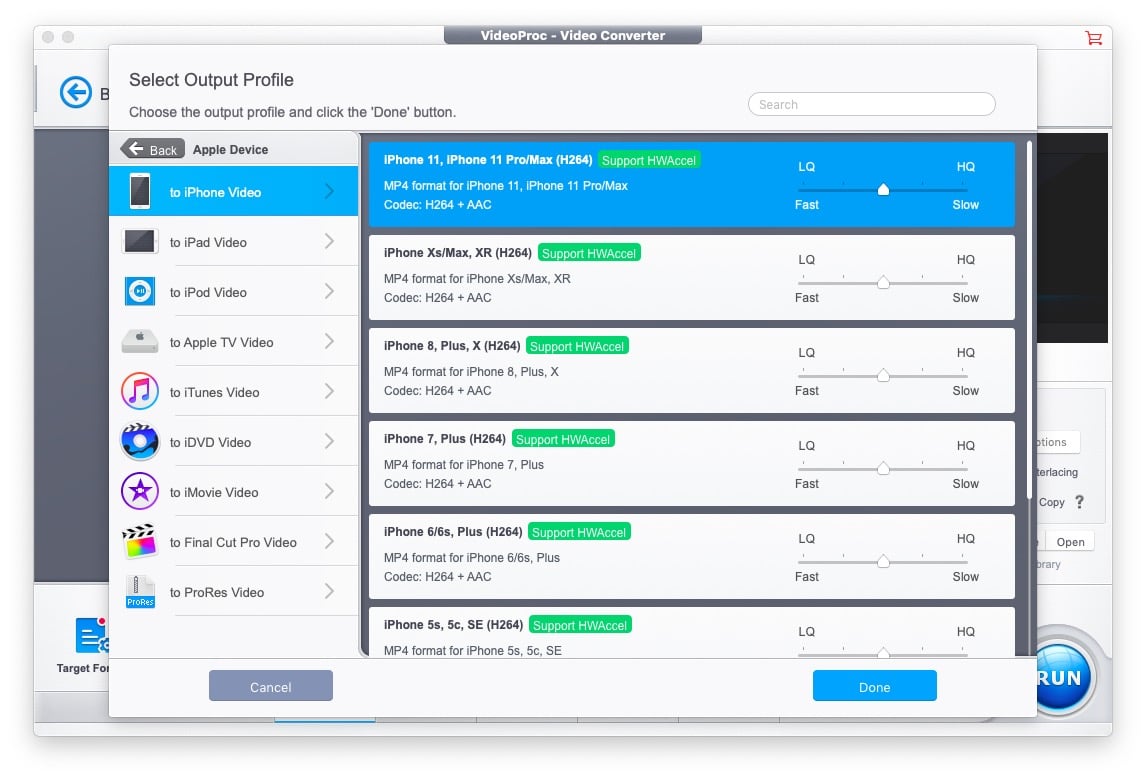Click Support HWAccel badge on iPhone 6/6s profile
The width and height of the screenshot is (1146, 778).
(x=580, y=531)
